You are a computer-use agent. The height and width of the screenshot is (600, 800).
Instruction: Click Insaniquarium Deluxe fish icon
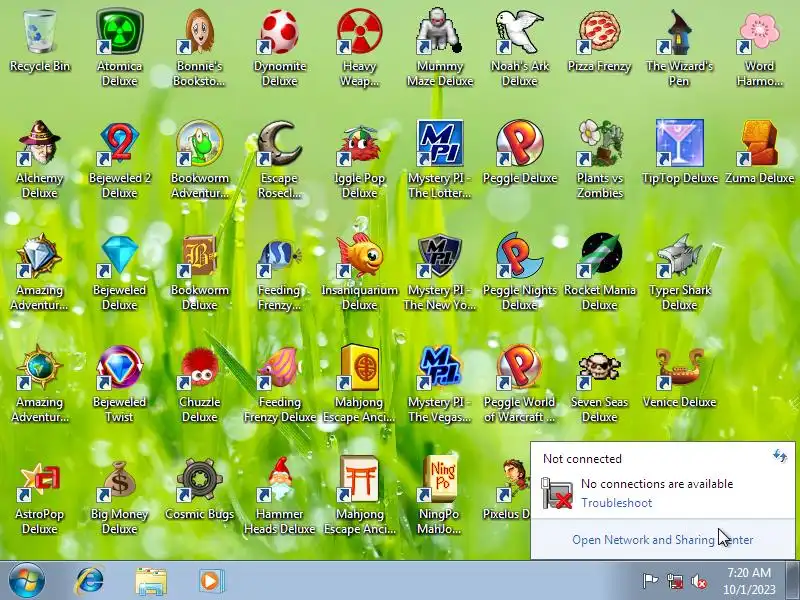(359, 256)
